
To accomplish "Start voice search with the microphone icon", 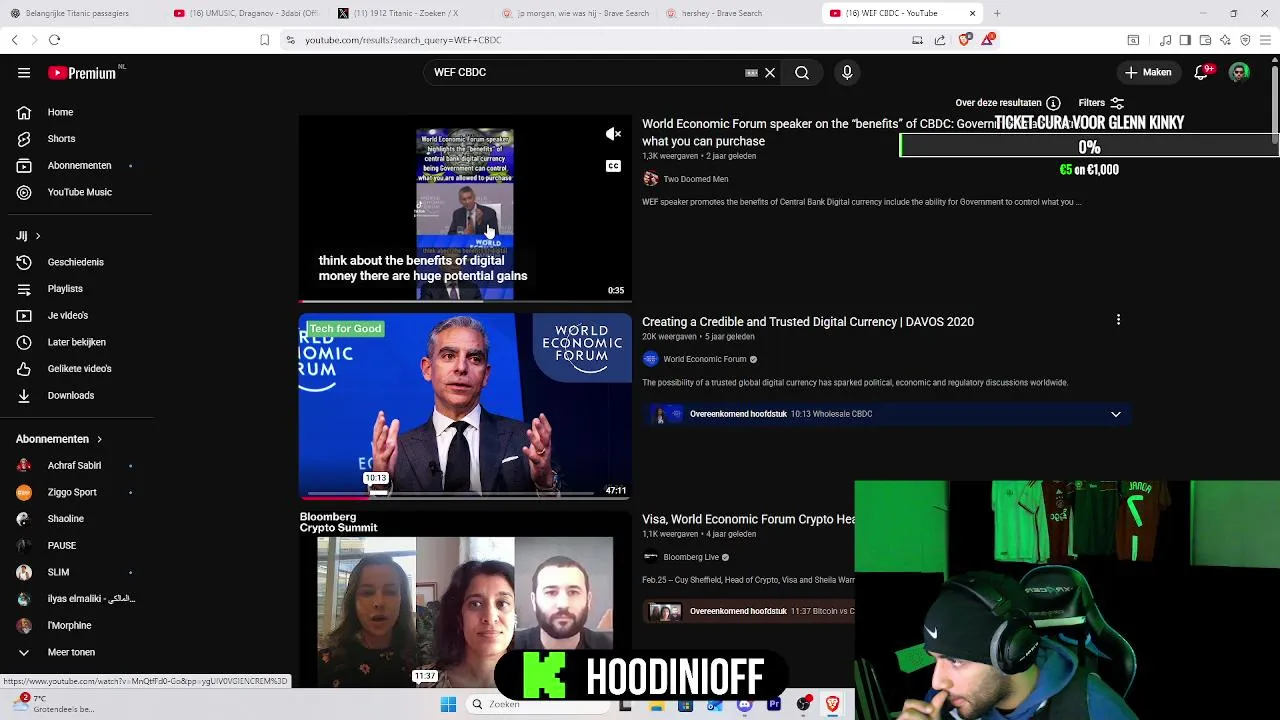I will 847,73.
